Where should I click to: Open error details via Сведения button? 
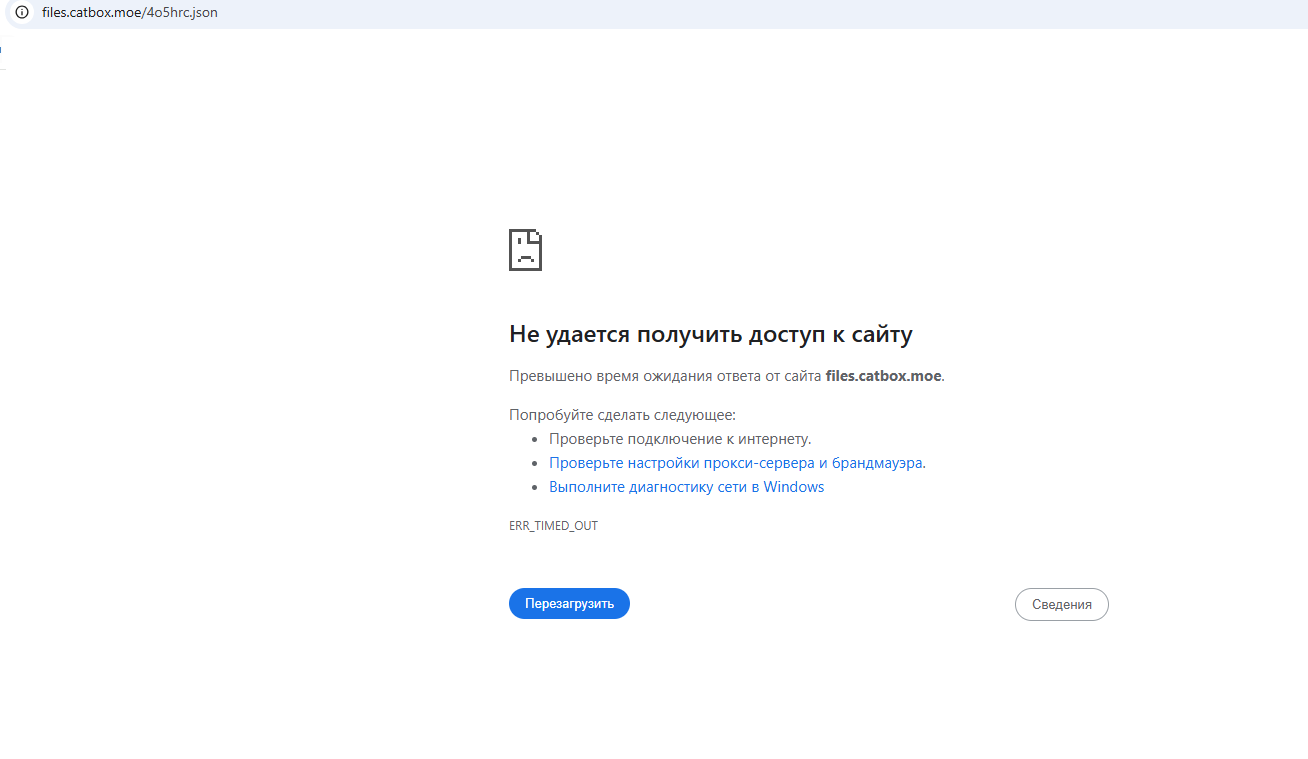[x=1062, y=604]
